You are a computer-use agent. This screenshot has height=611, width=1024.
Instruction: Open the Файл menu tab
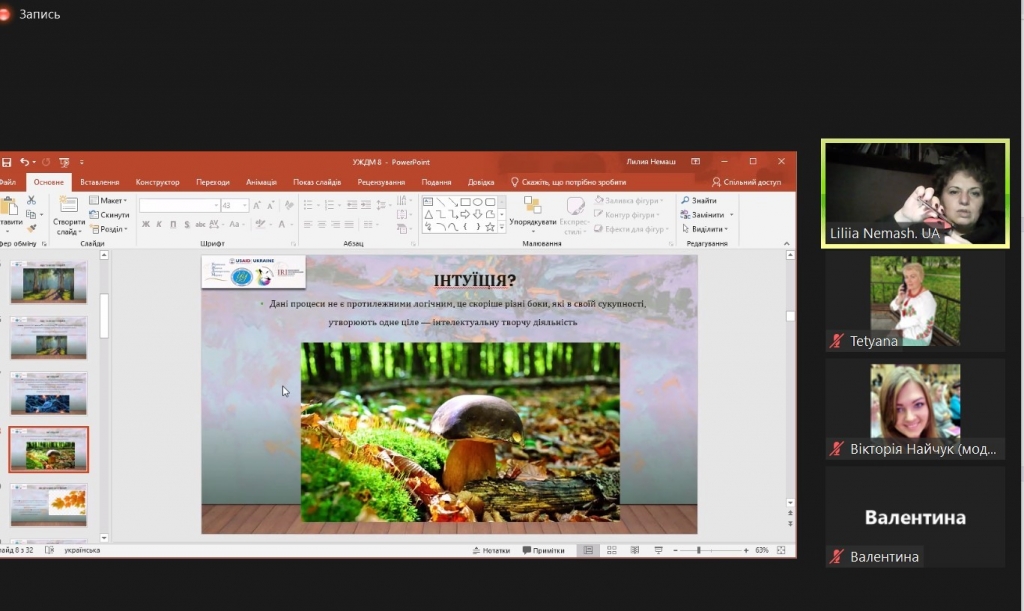8,182
